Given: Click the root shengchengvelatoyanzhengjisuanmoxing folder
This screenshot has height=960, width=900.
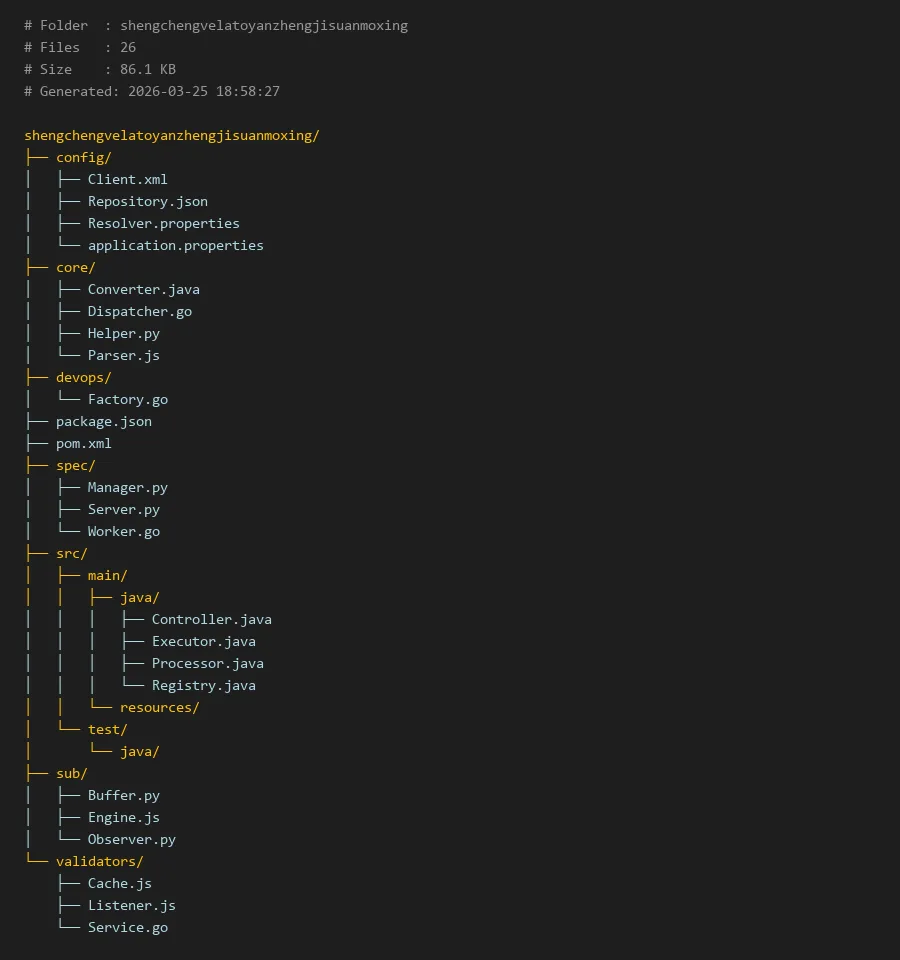Looking at the screenshot, I should 171,135.
